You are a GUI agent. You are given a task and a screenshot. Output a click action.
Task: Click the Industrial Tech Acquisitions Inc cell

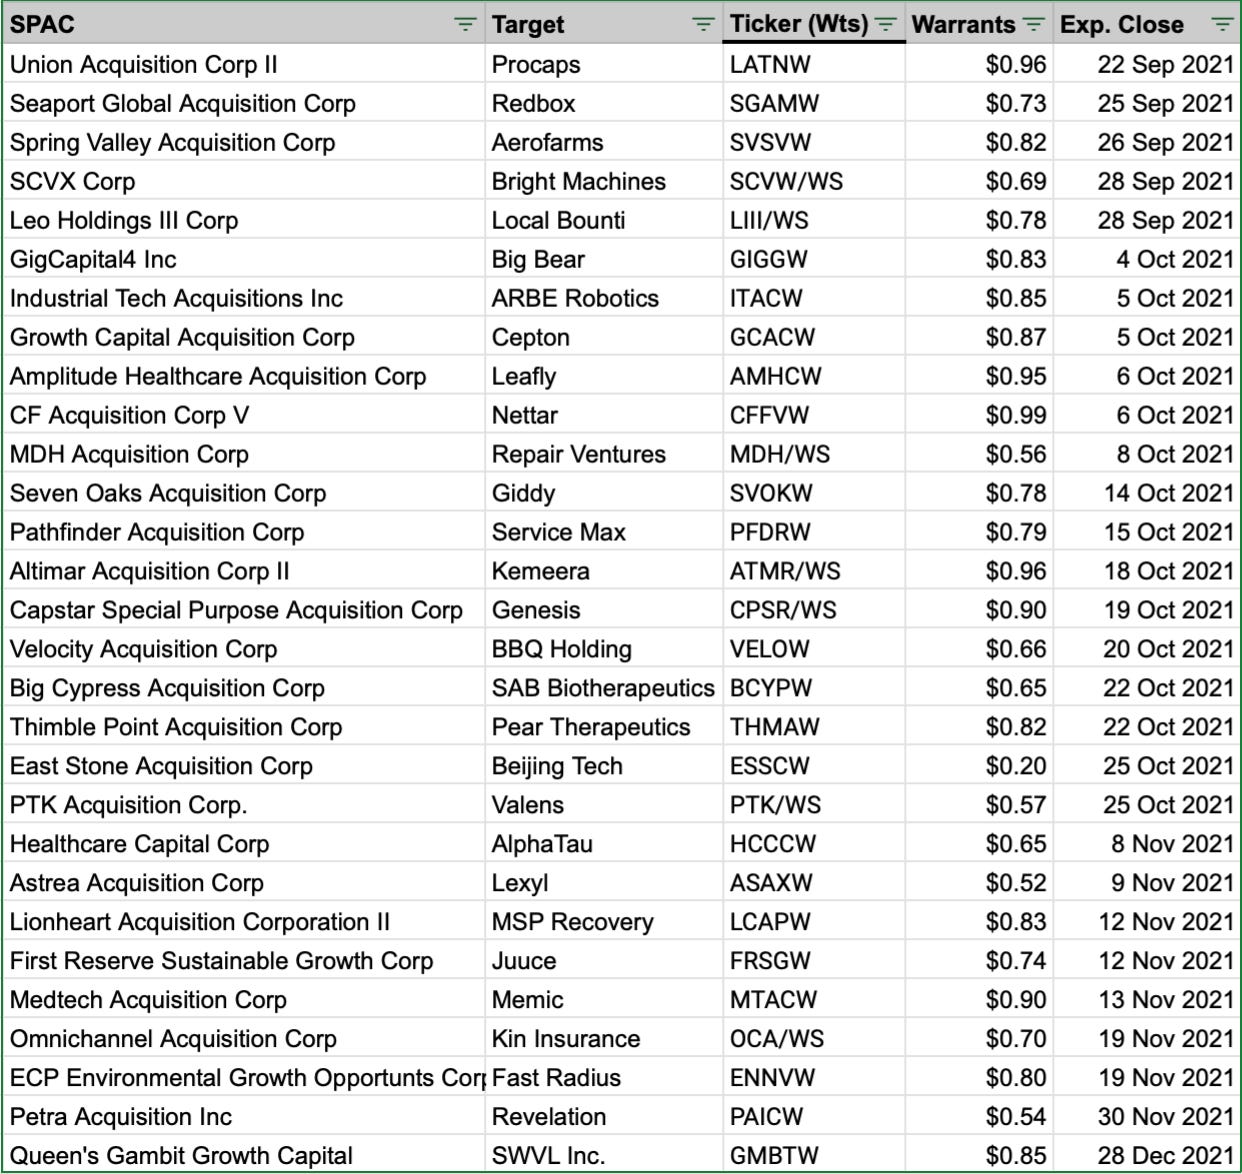coord(244,299)
